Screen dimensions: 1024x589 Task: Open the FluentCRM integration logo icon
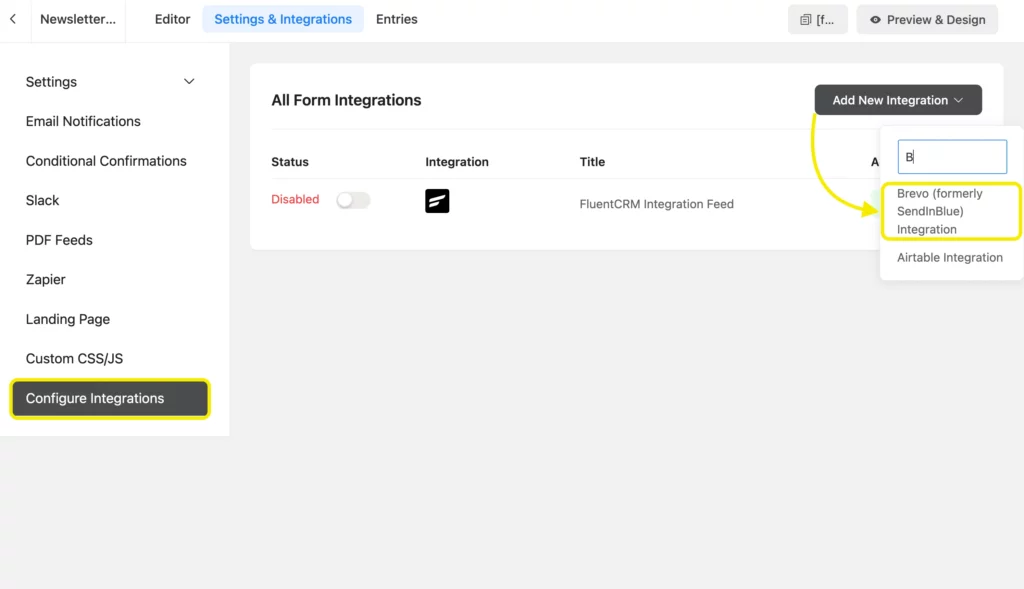point(437,200)
